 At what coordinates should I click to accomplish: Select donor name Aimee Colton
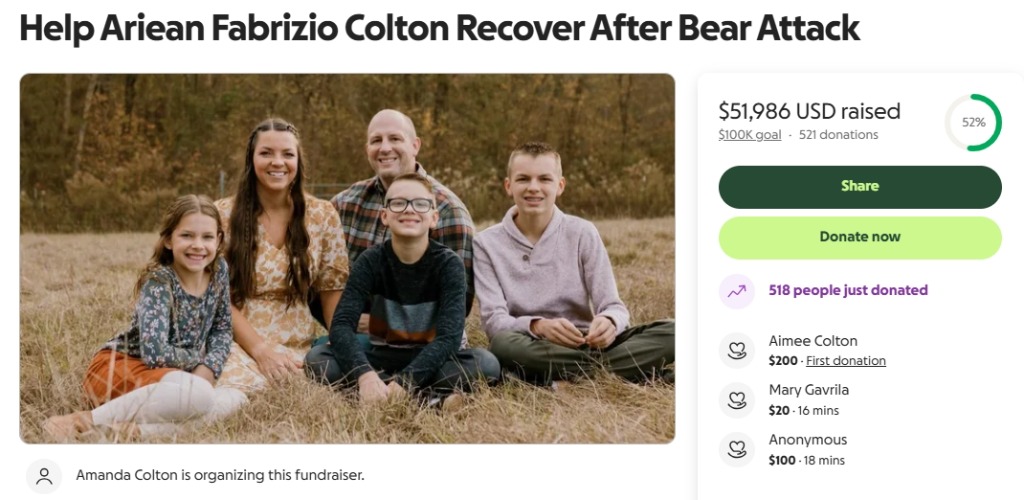point(813,341)
